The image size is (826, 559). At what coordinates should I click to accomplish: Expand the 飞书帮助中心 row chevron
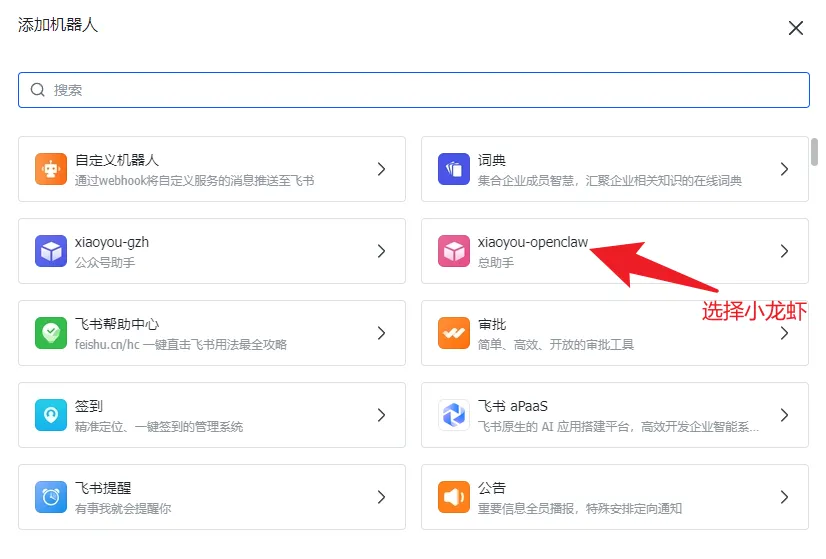coord(381,333)
